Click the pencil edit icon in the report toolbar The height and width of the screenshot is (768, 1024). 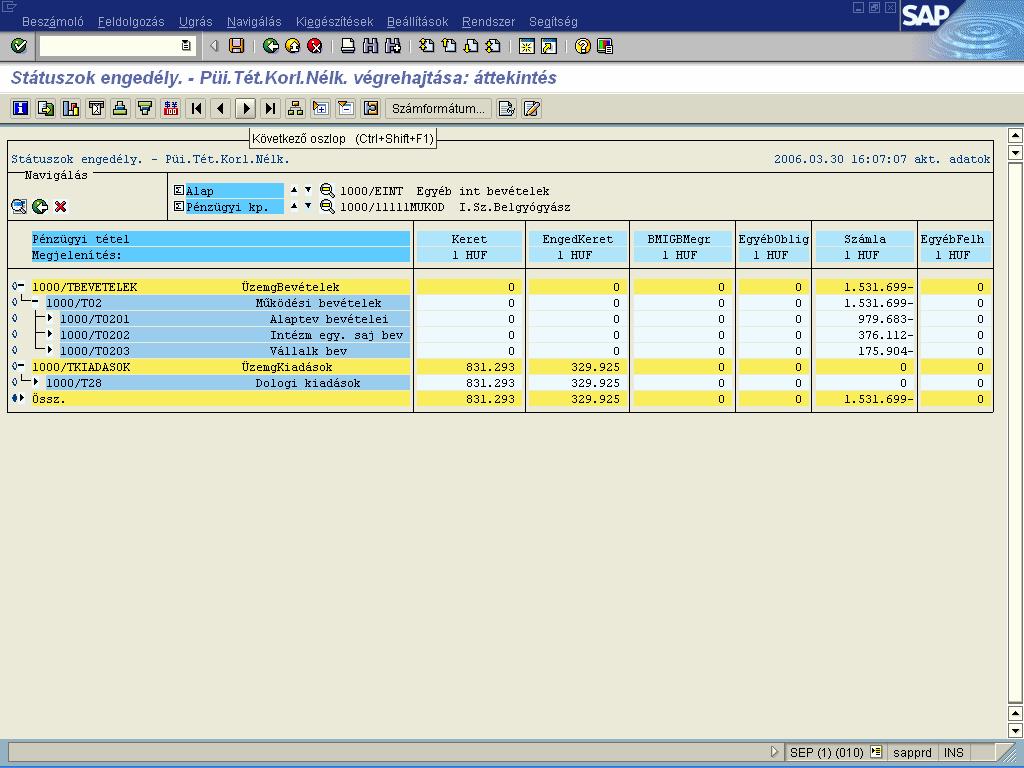[x=532, y=108]
